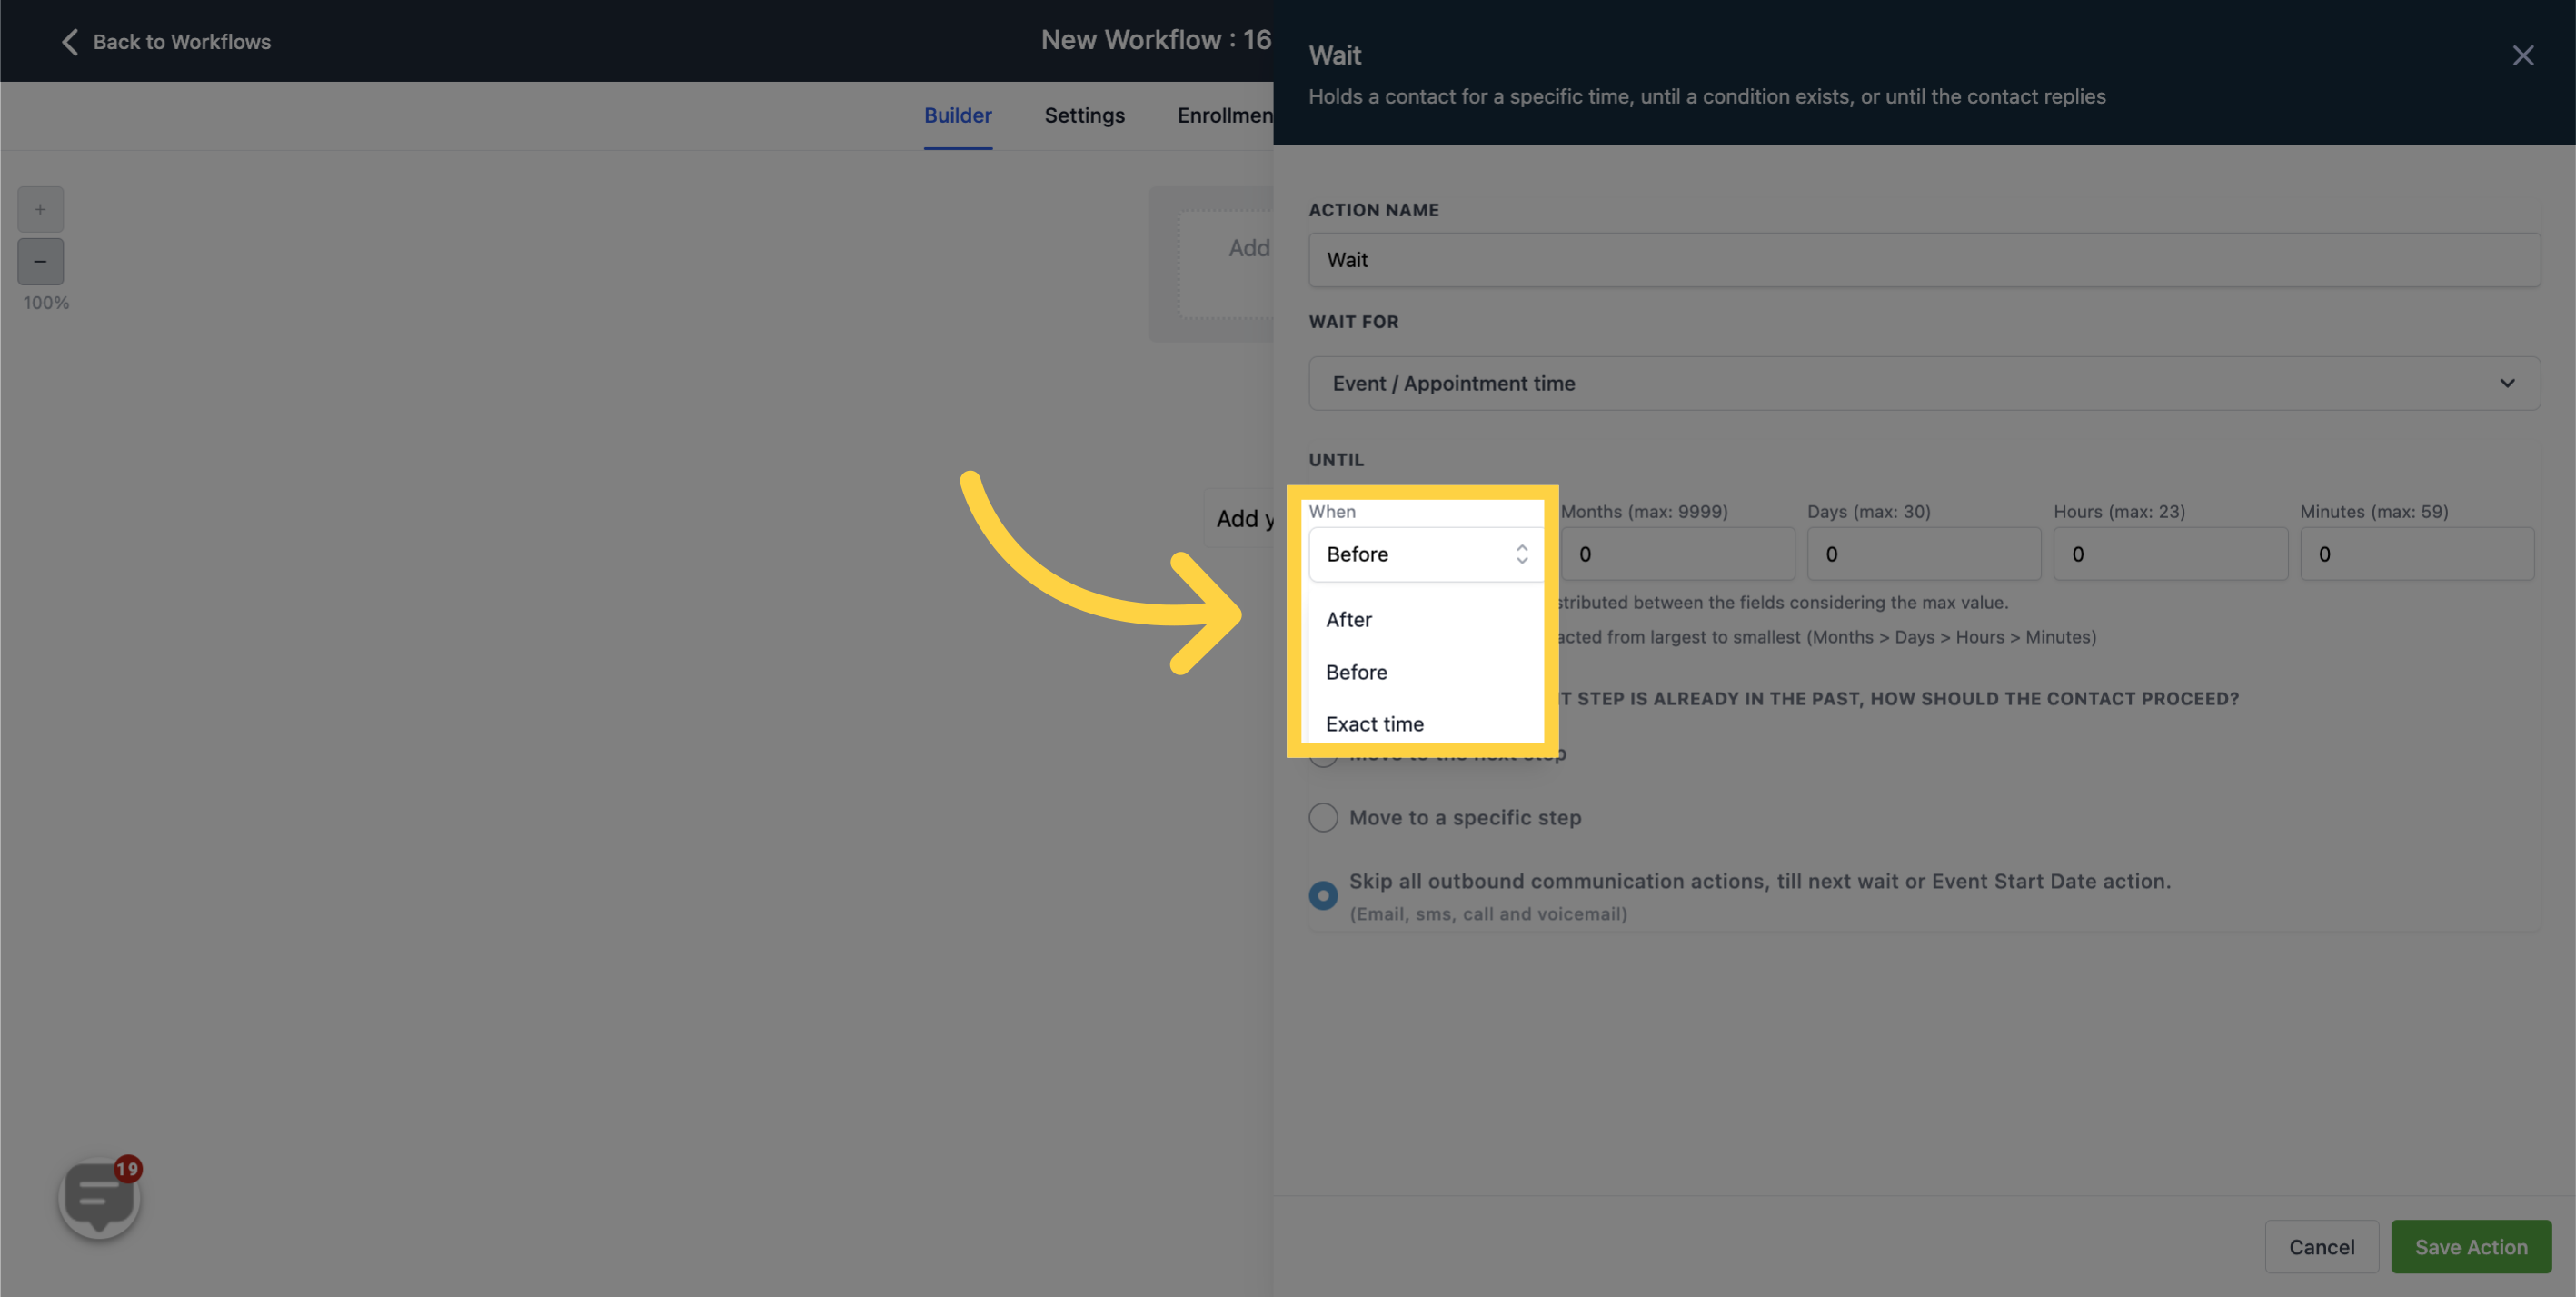Enable 'Move to the next step' radio button
This screenshot has width=2576, height=1297.
[x=1323, y=753]
